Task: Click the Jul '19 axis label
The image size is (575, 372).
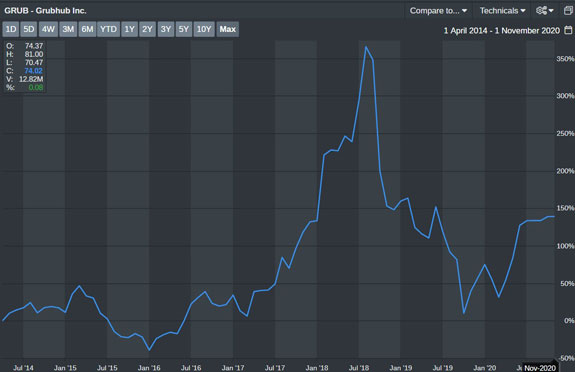Action: (443, 368)
